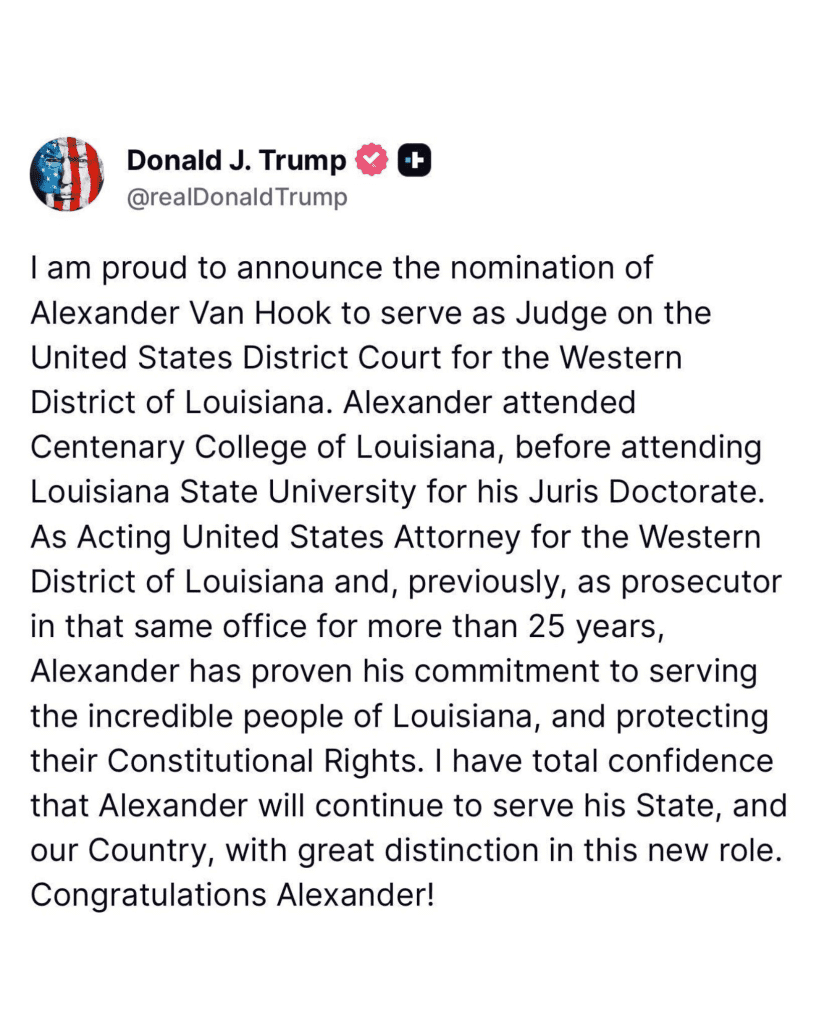Open the Donald J. Trump display name
This screenshot has width=819, height=1024.
236,160
